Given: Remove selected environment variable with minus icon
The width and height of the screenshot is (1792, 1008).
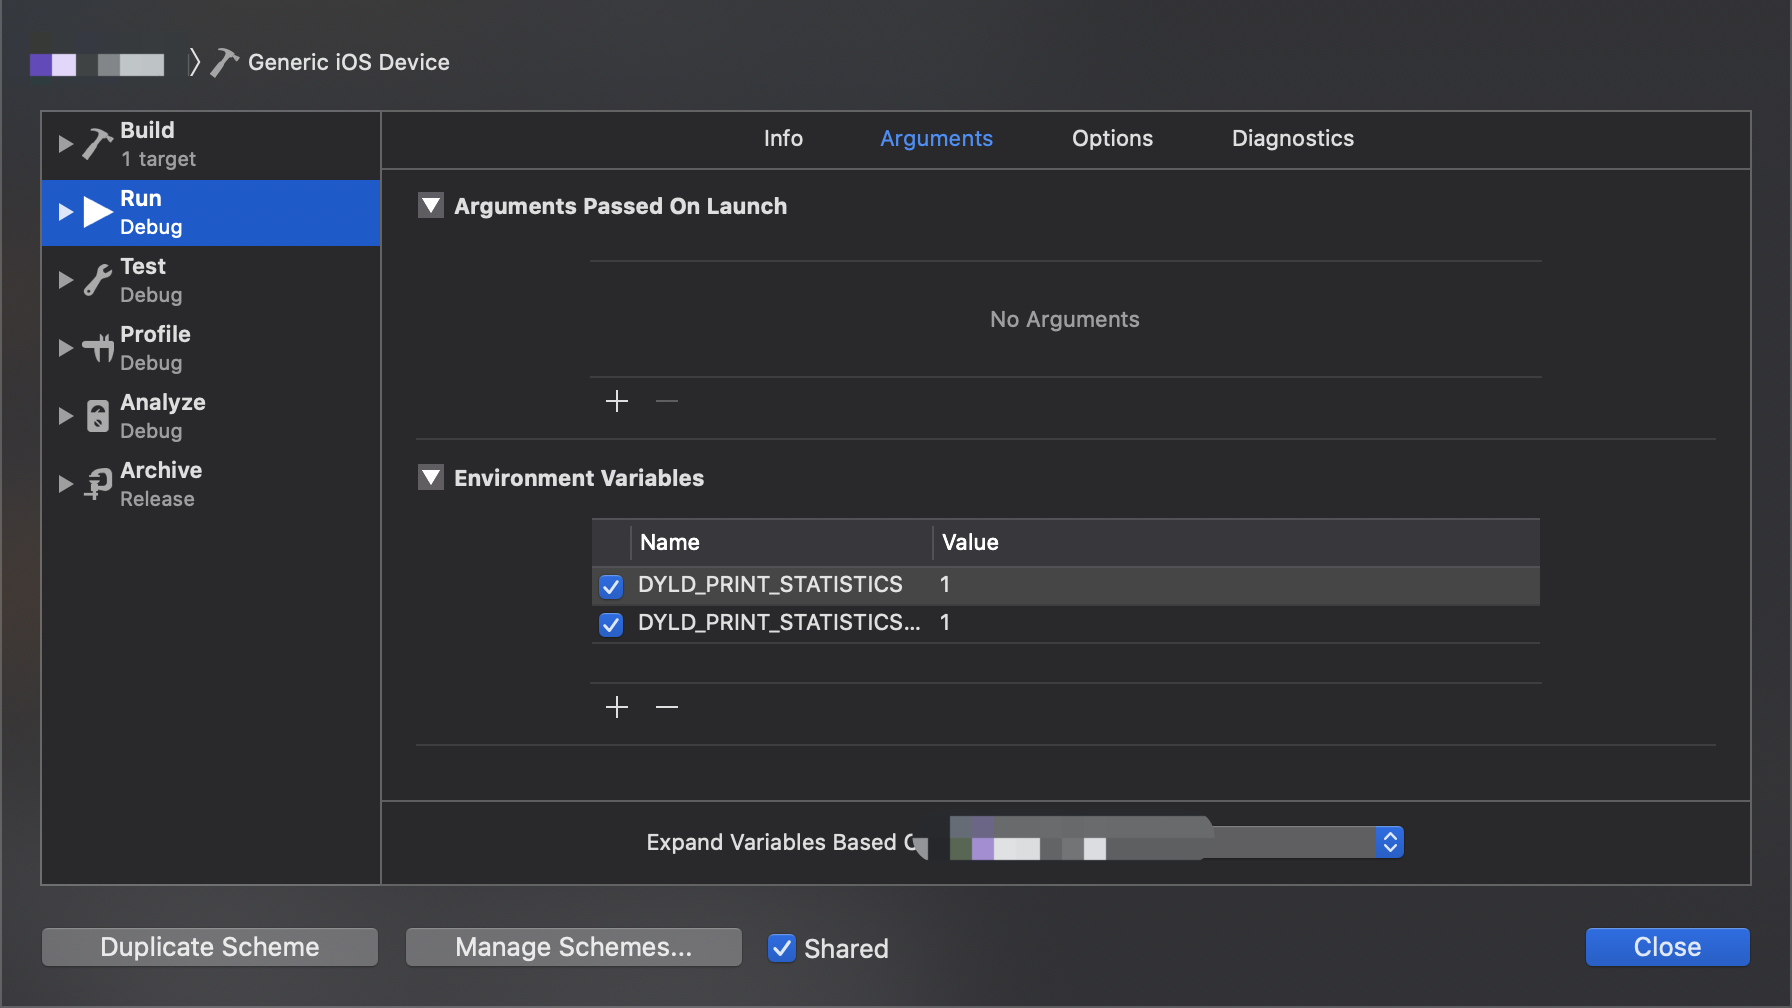Looking at the screenshot, I should (667, 707).
